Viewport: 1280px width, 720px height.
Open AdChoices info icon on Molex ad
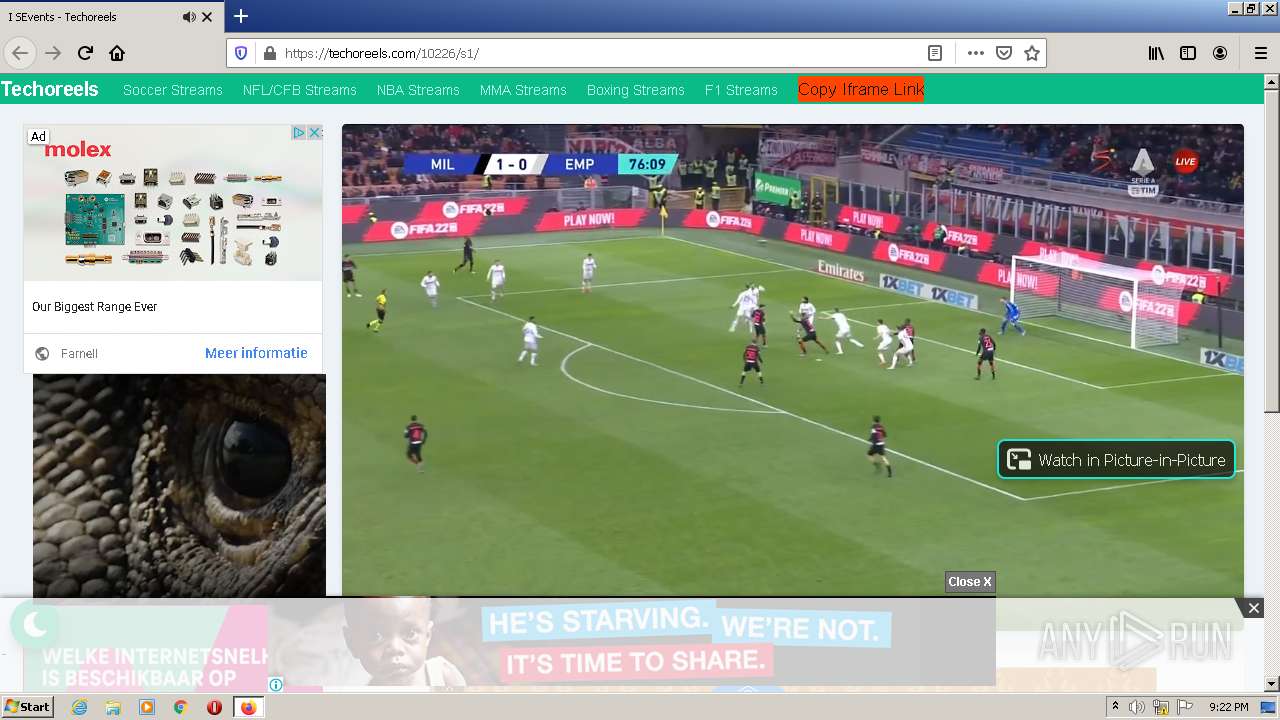click(298, 133)
